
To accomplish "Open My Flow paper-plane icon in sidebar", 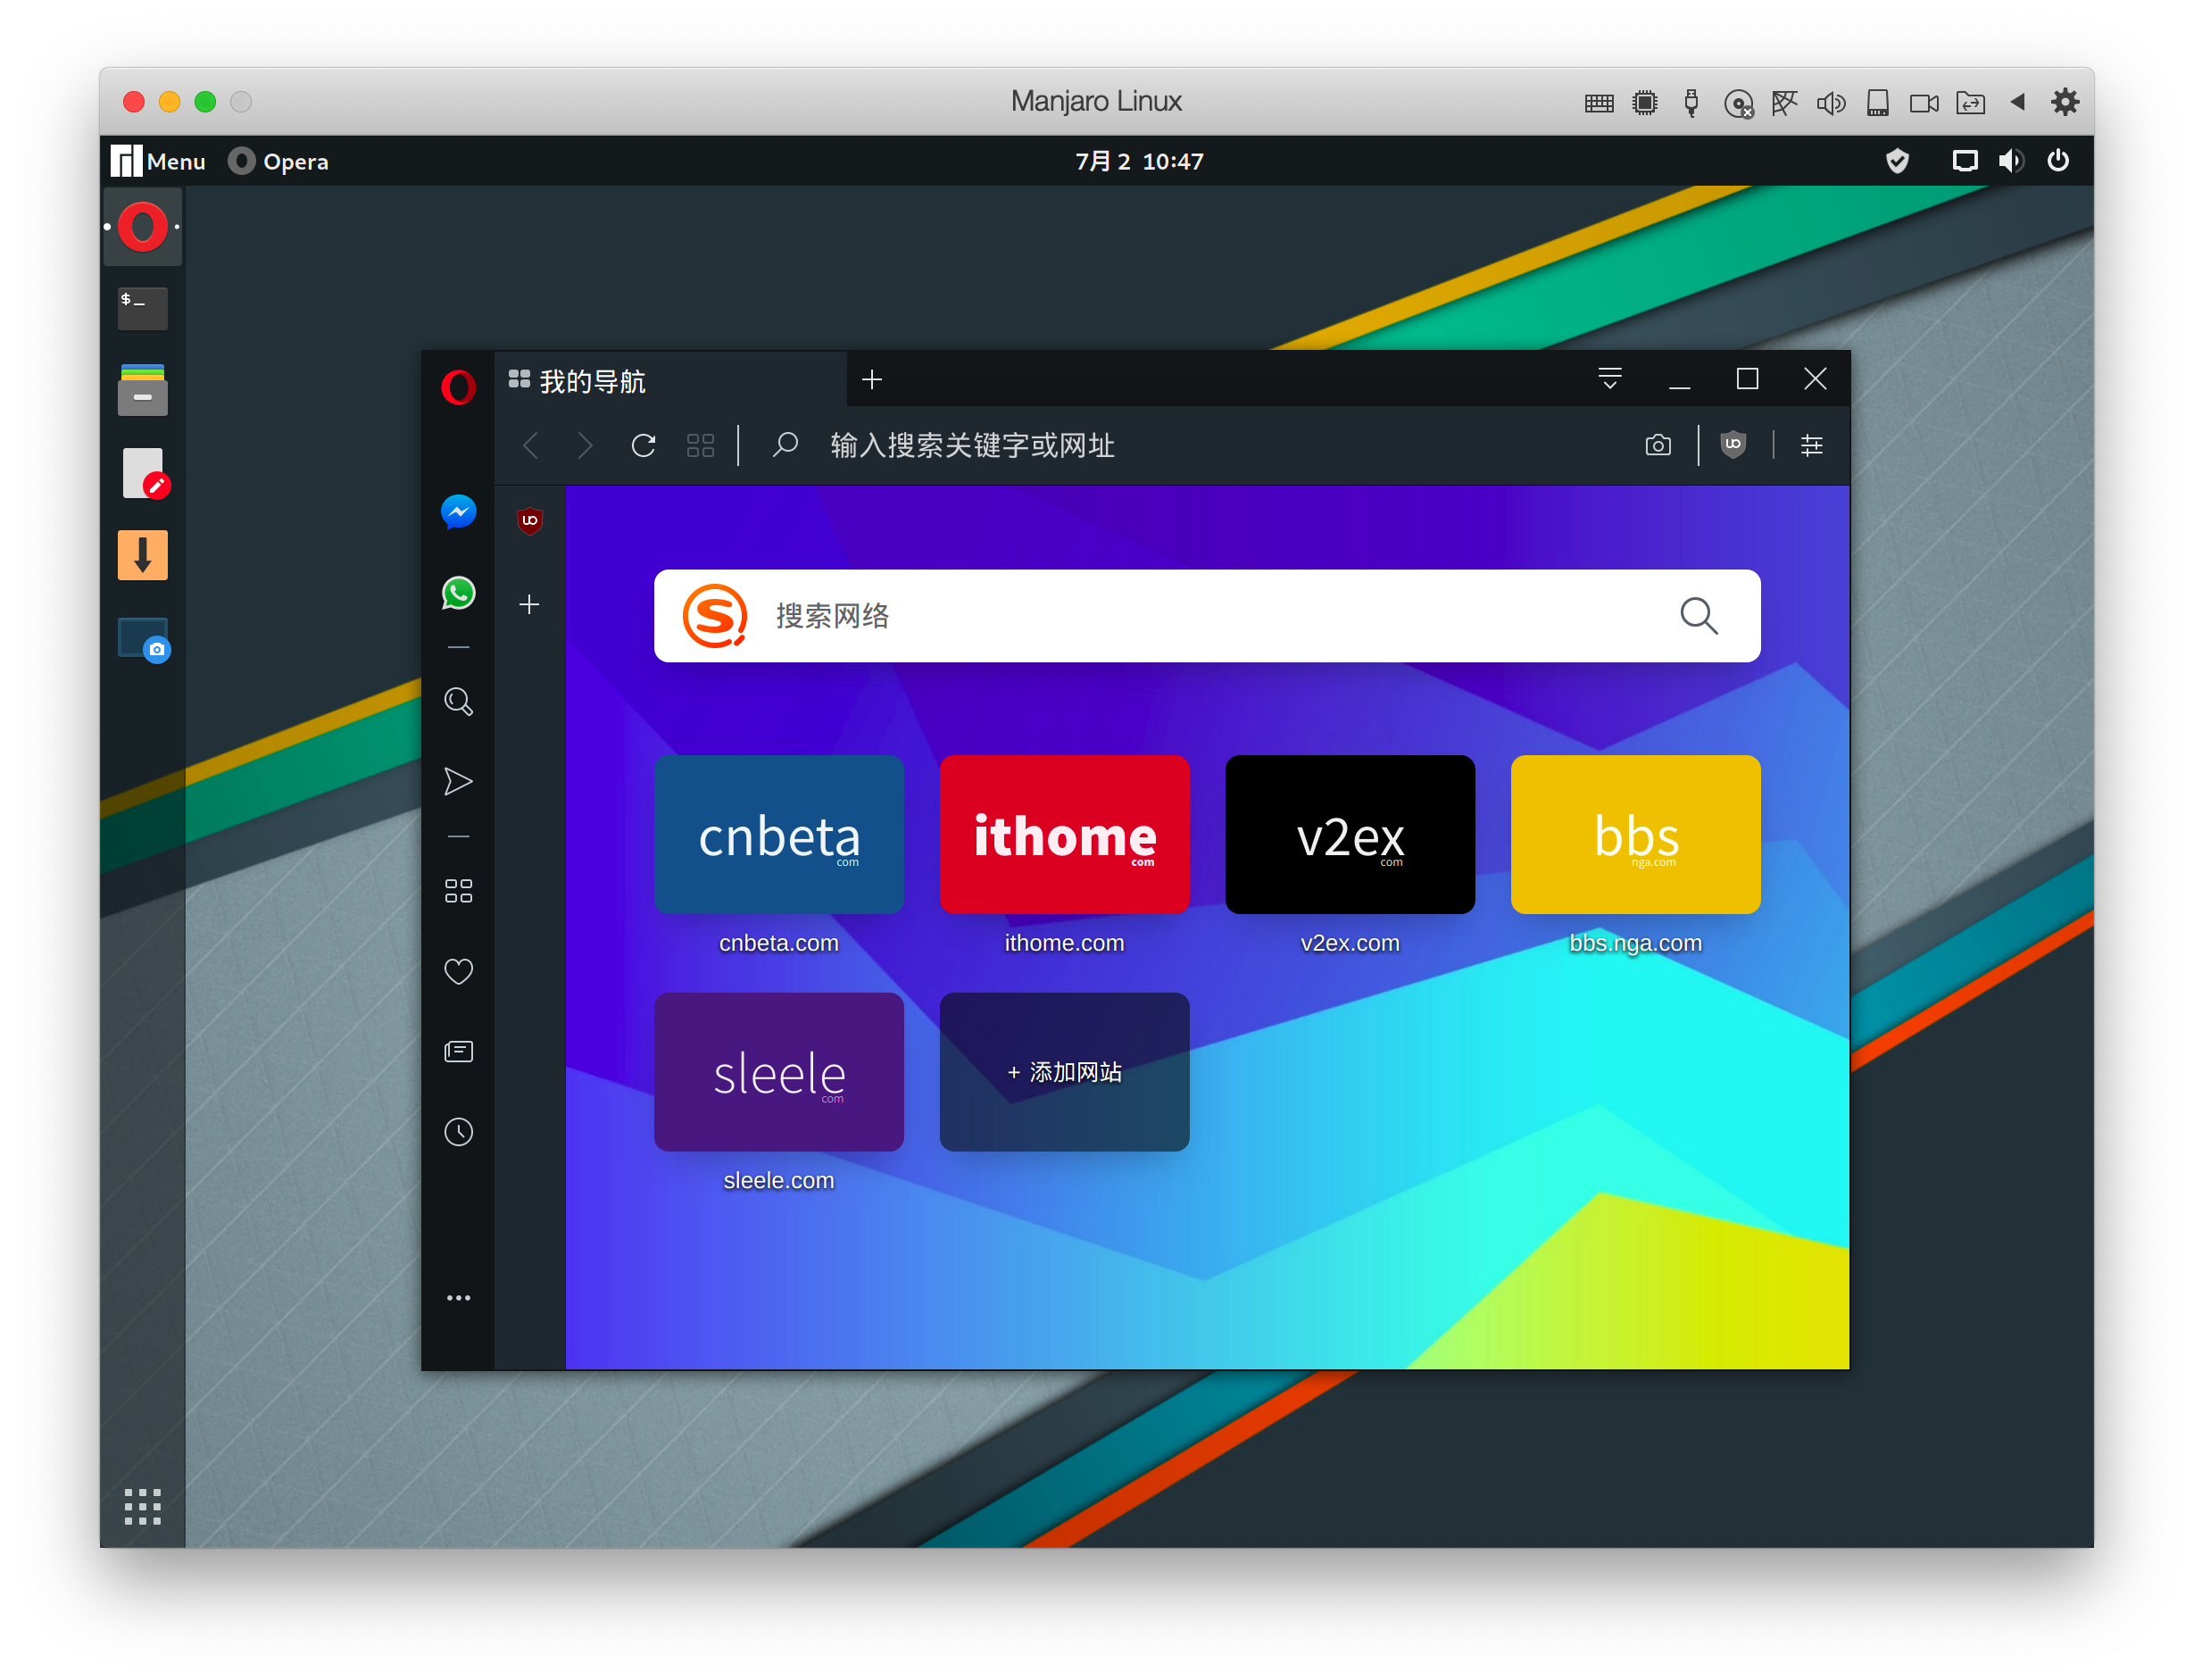I will tap(458, 781).
